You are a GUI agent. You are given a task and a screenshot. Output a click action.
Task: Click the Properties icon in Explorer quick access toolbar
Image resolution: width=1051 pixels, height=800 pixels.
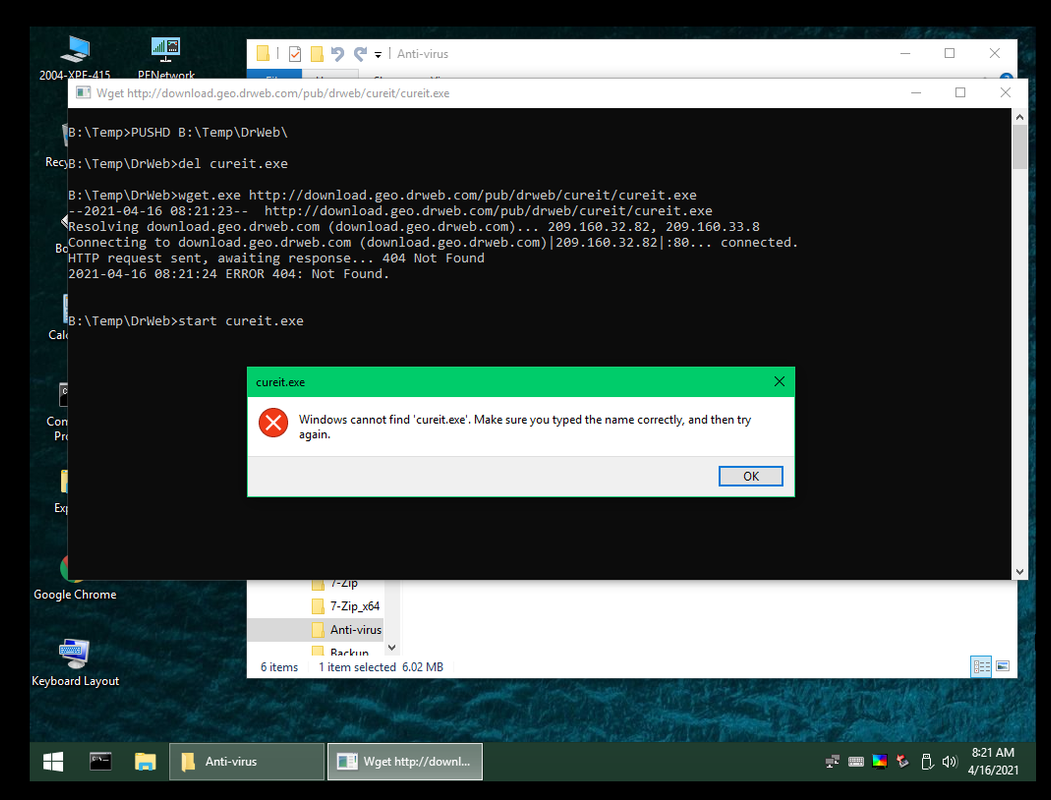tap(295, 54)
